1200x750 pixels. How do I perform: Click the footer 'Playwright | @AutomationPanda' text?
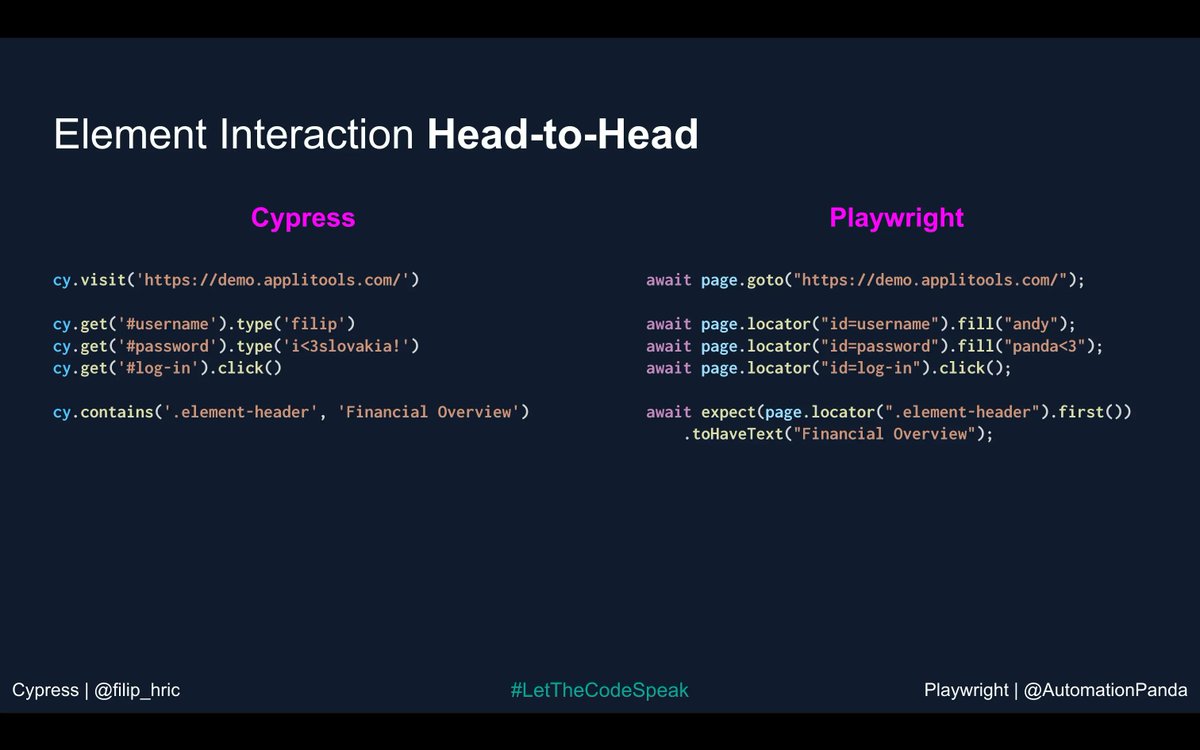[1056, 690]
